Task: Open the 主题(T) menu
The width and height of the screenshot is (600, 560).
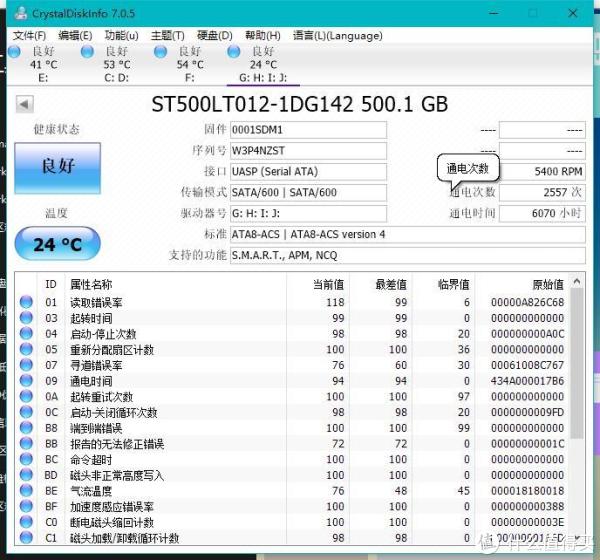Action: point(167,36)
